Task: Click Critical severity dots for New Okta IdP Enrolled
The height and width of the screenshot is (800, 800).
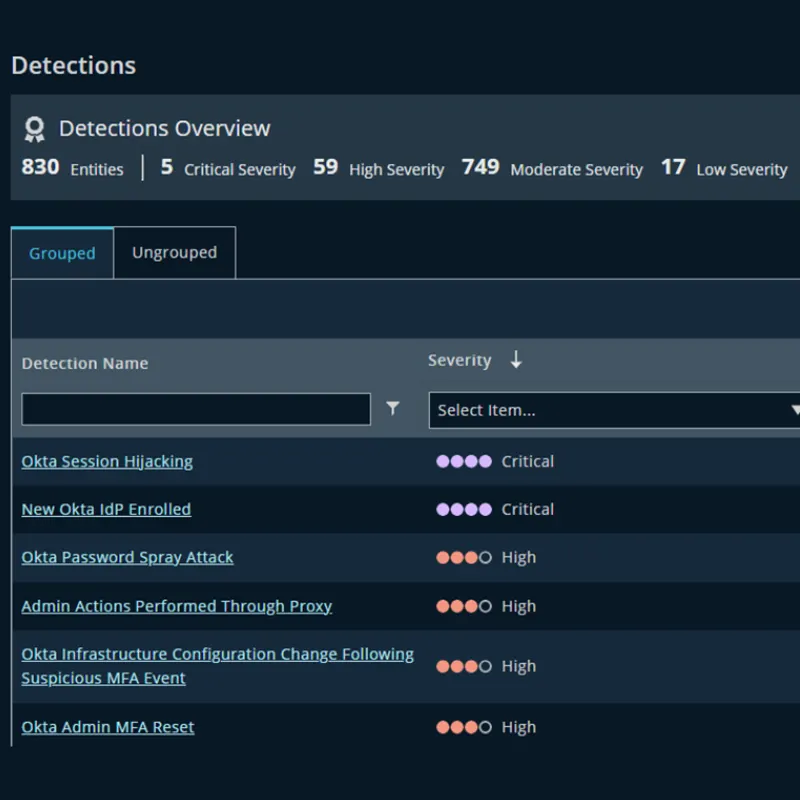Action: tap(464, 509)
